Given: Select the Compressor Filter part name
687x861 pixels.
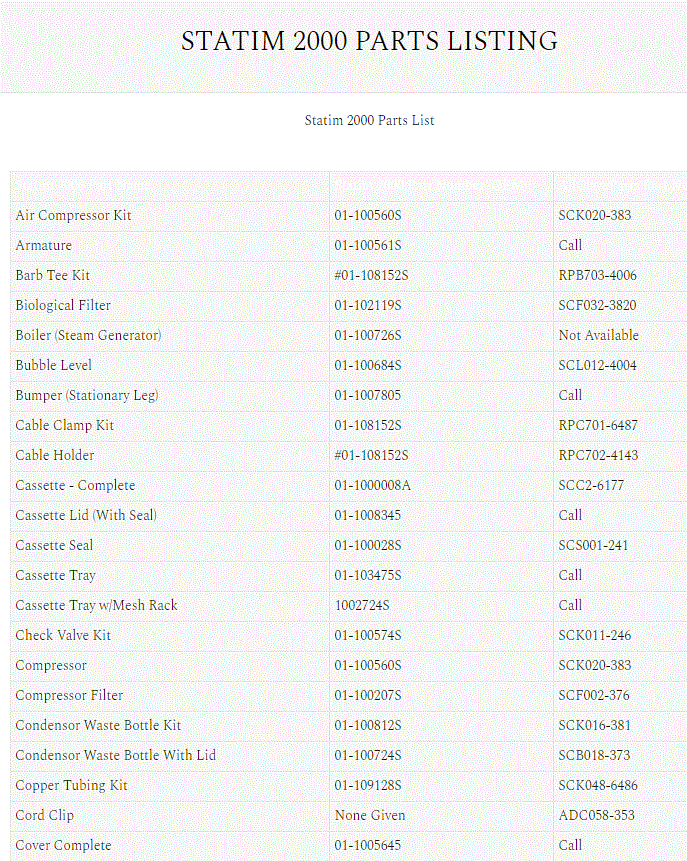Looking at the screenshot, I should (x=69, y=695).
